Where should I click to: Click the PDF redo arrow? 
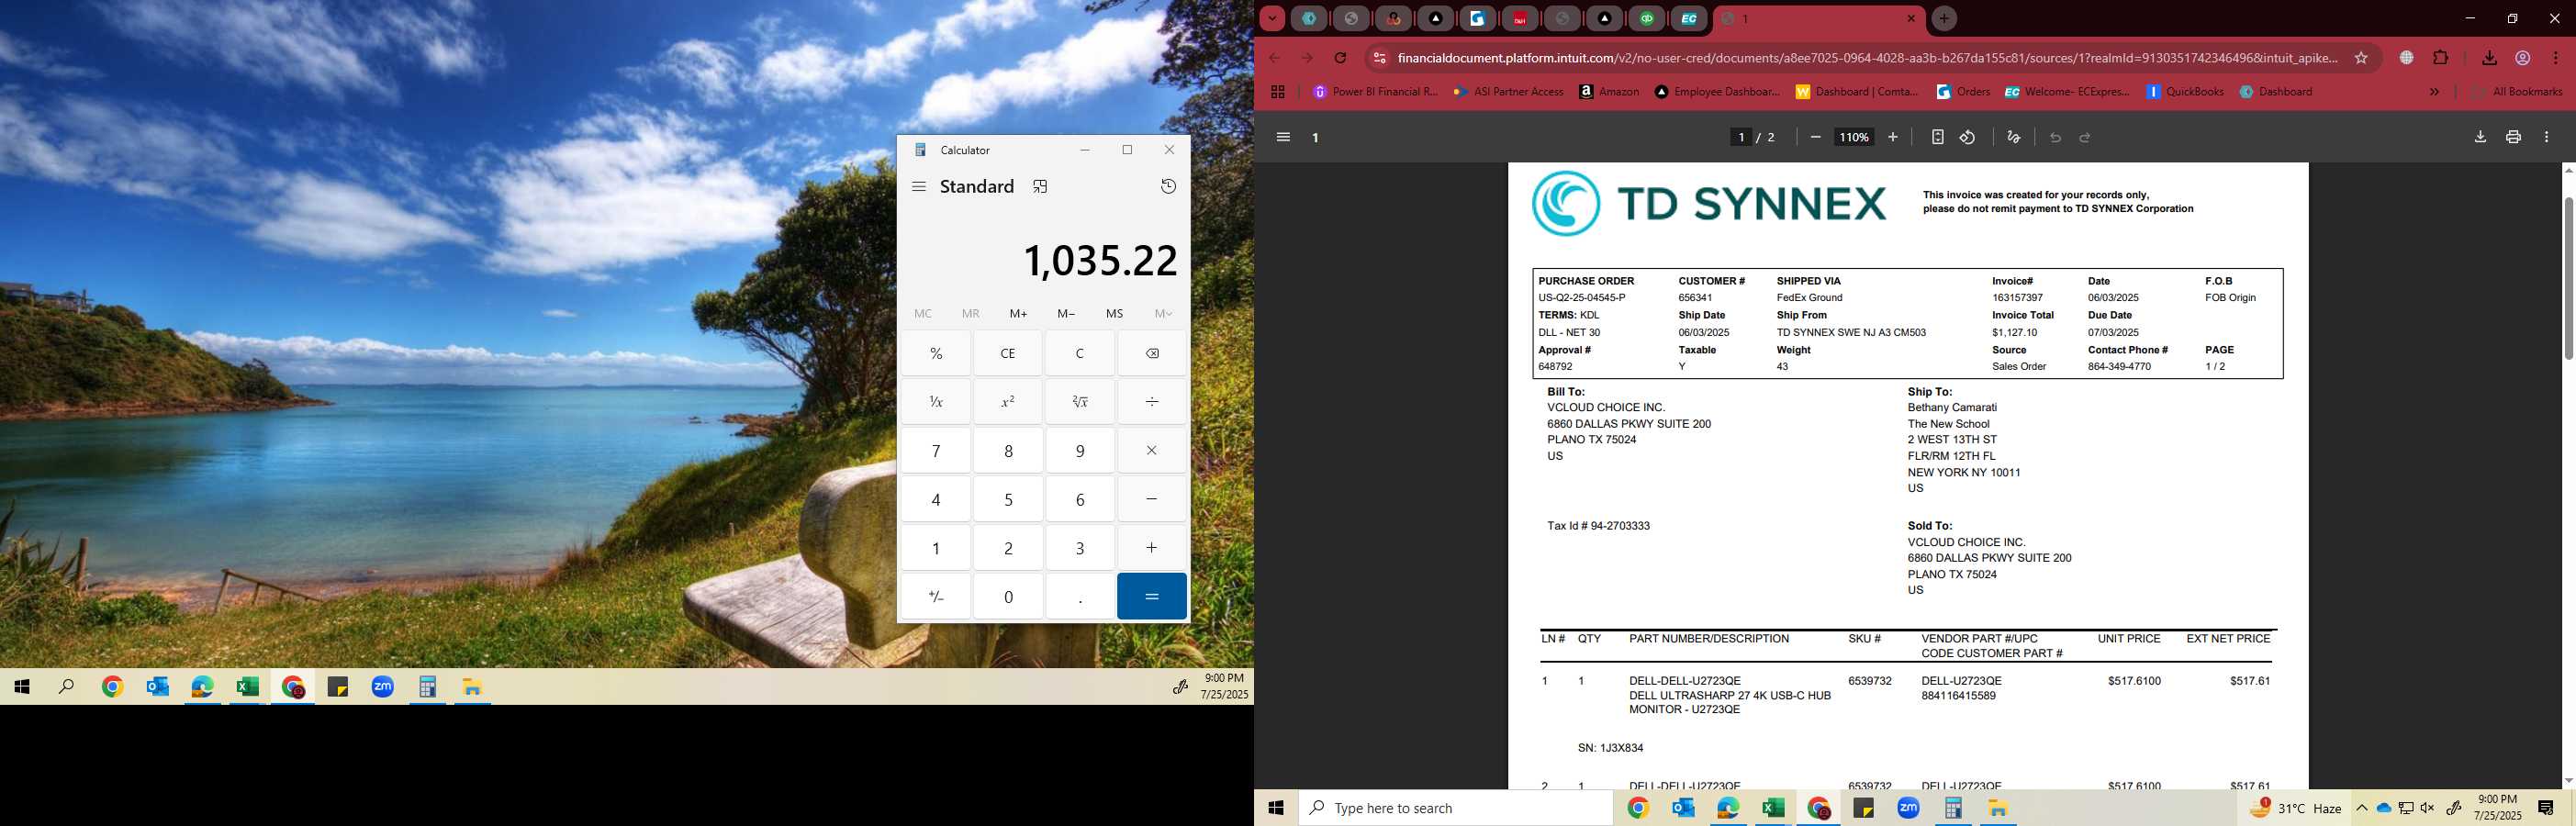pos(2085,137)
